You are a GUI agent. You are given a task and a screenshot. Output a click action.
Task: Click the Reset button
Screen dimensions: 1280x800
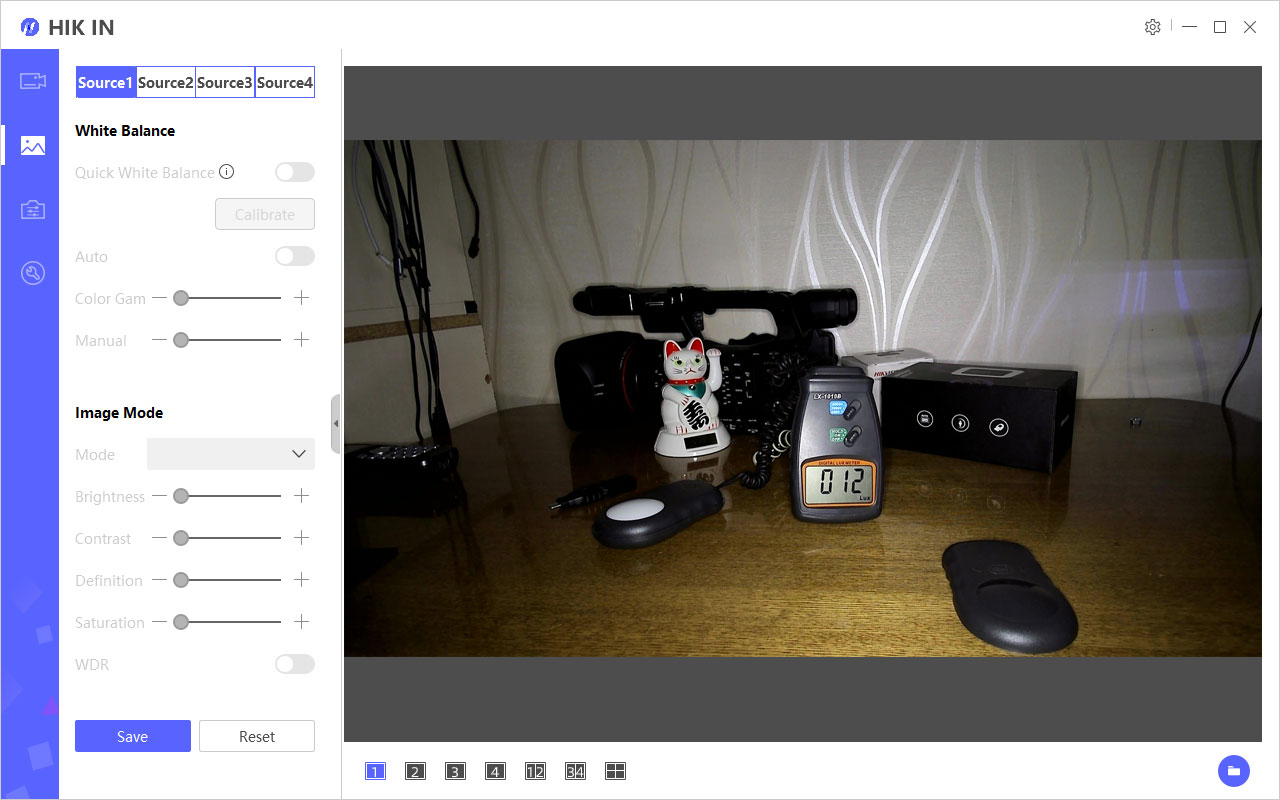(257, 736)
